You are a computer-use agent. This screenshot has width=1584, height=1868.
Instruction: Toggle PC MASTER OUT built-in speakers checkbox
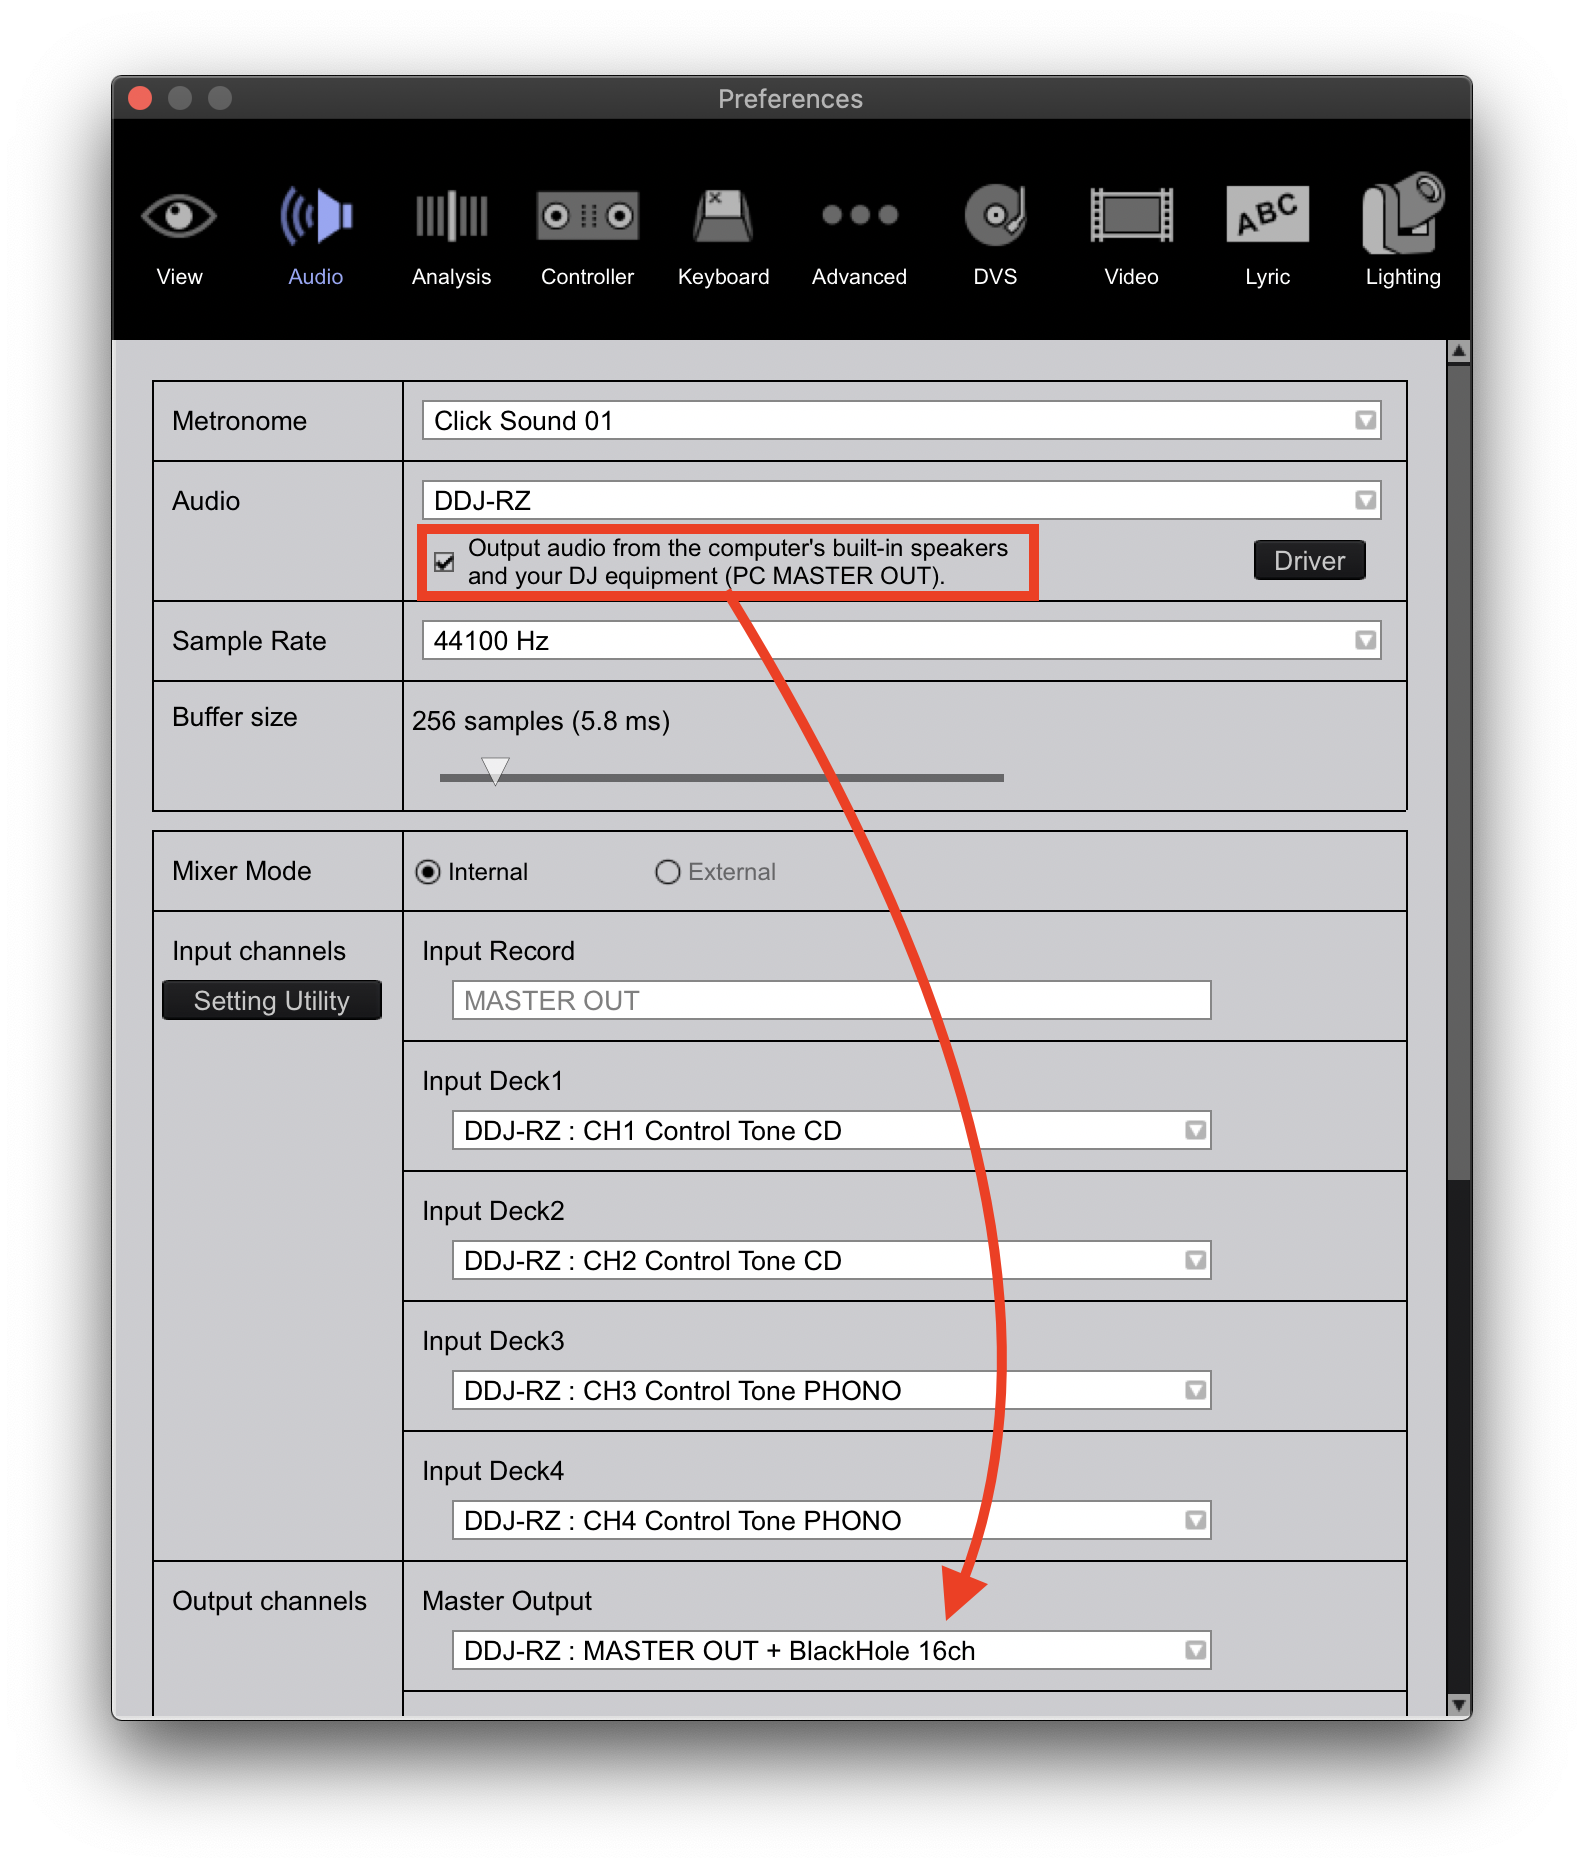pyautogui.click(x=444, y=562)
